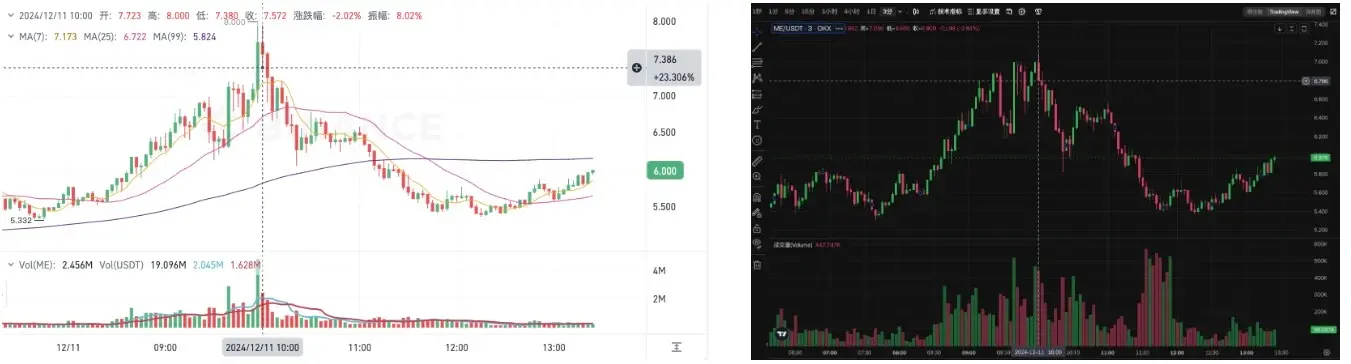Open the ME/USDT legend more options
Image resolution: width=1351 pixels, height=364 pixels.
coord(839,28)
